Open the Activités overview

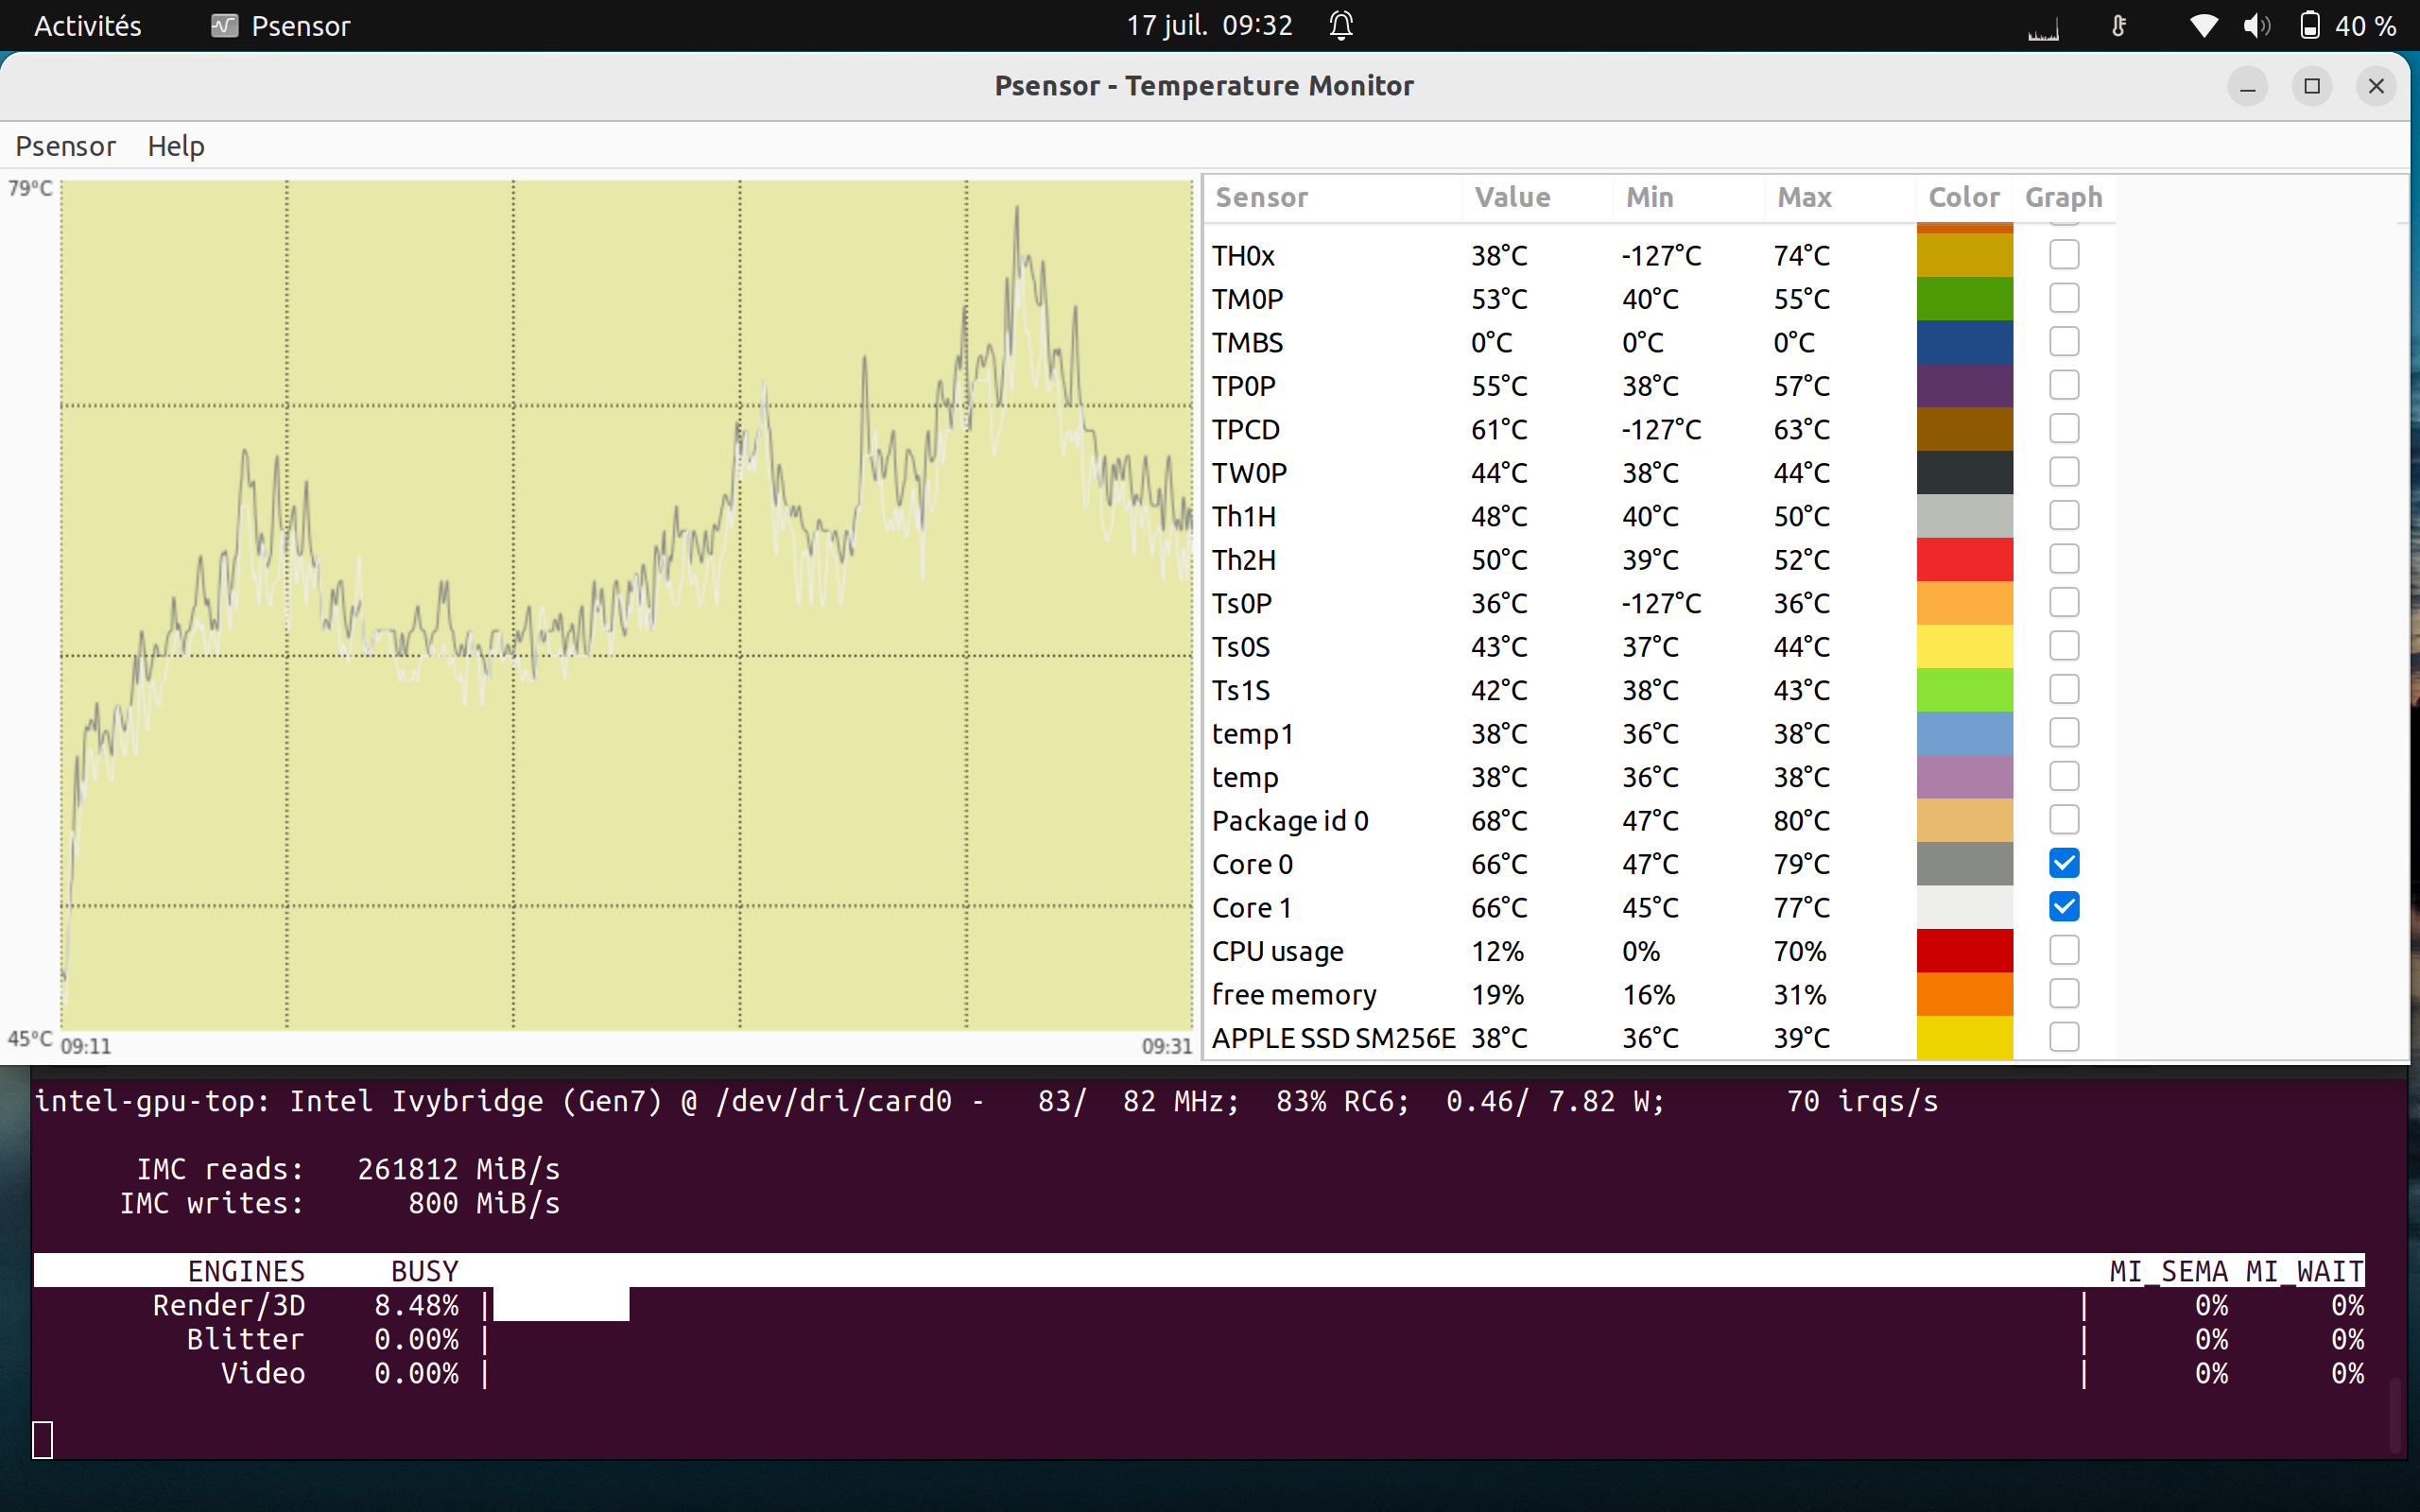(88, 26)
